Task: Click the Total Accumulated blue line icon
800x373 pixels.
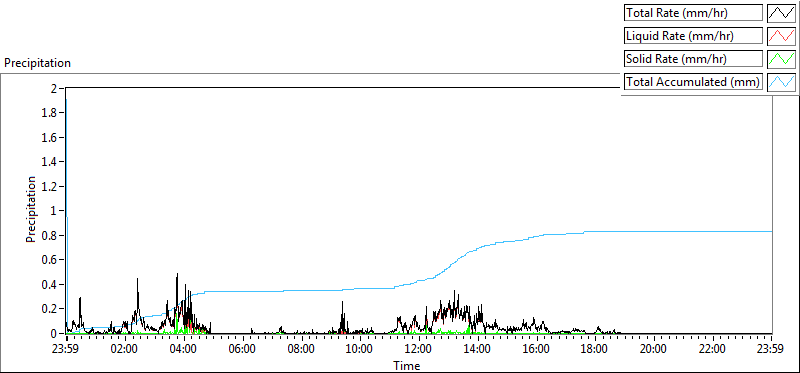Action: (782, 81)
